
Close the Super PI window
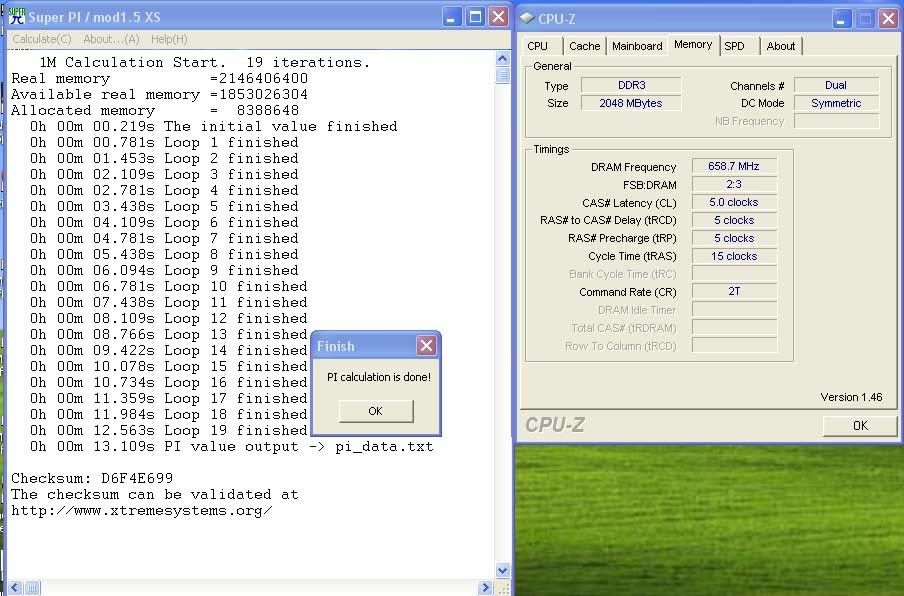pyautogui.click(x=498, y=17)
